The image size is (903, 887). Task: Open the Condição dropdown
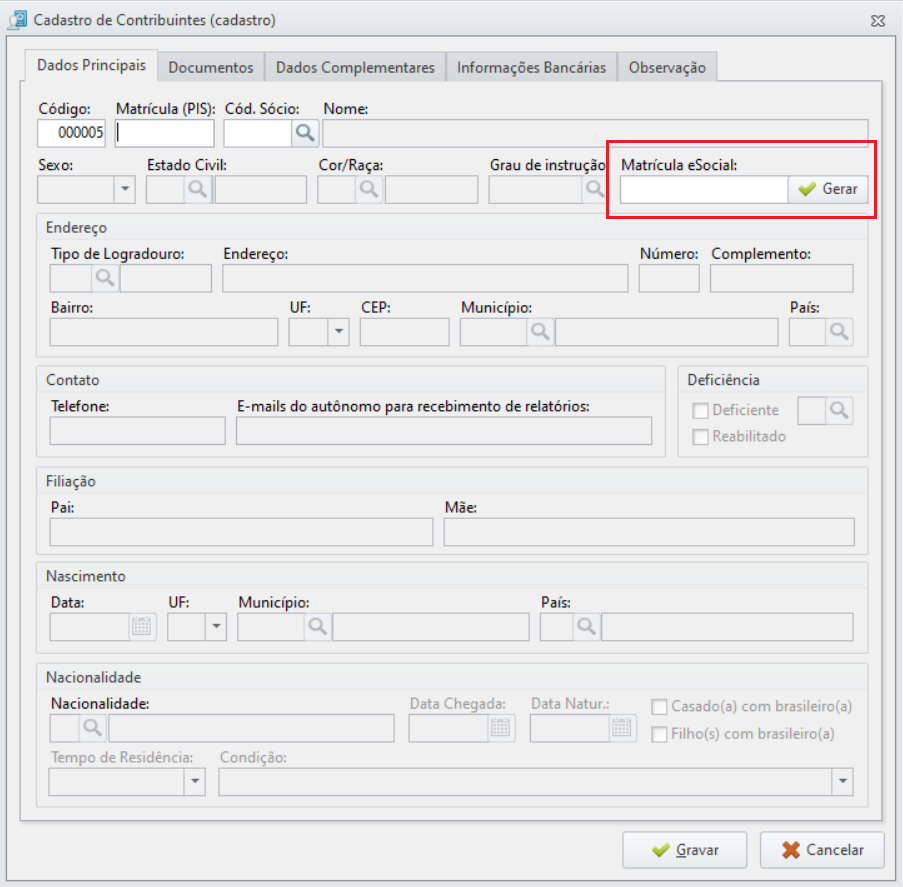pos(843,782)
